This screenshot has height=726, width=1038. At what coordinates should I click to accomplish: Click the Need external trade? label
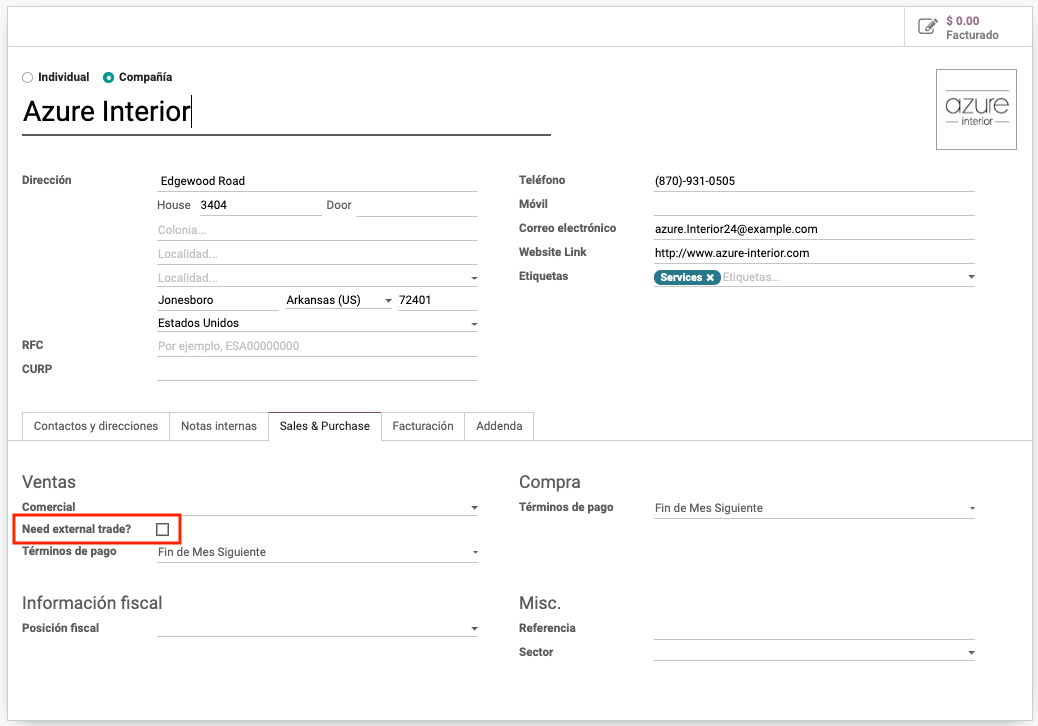[x=76, y=529]
